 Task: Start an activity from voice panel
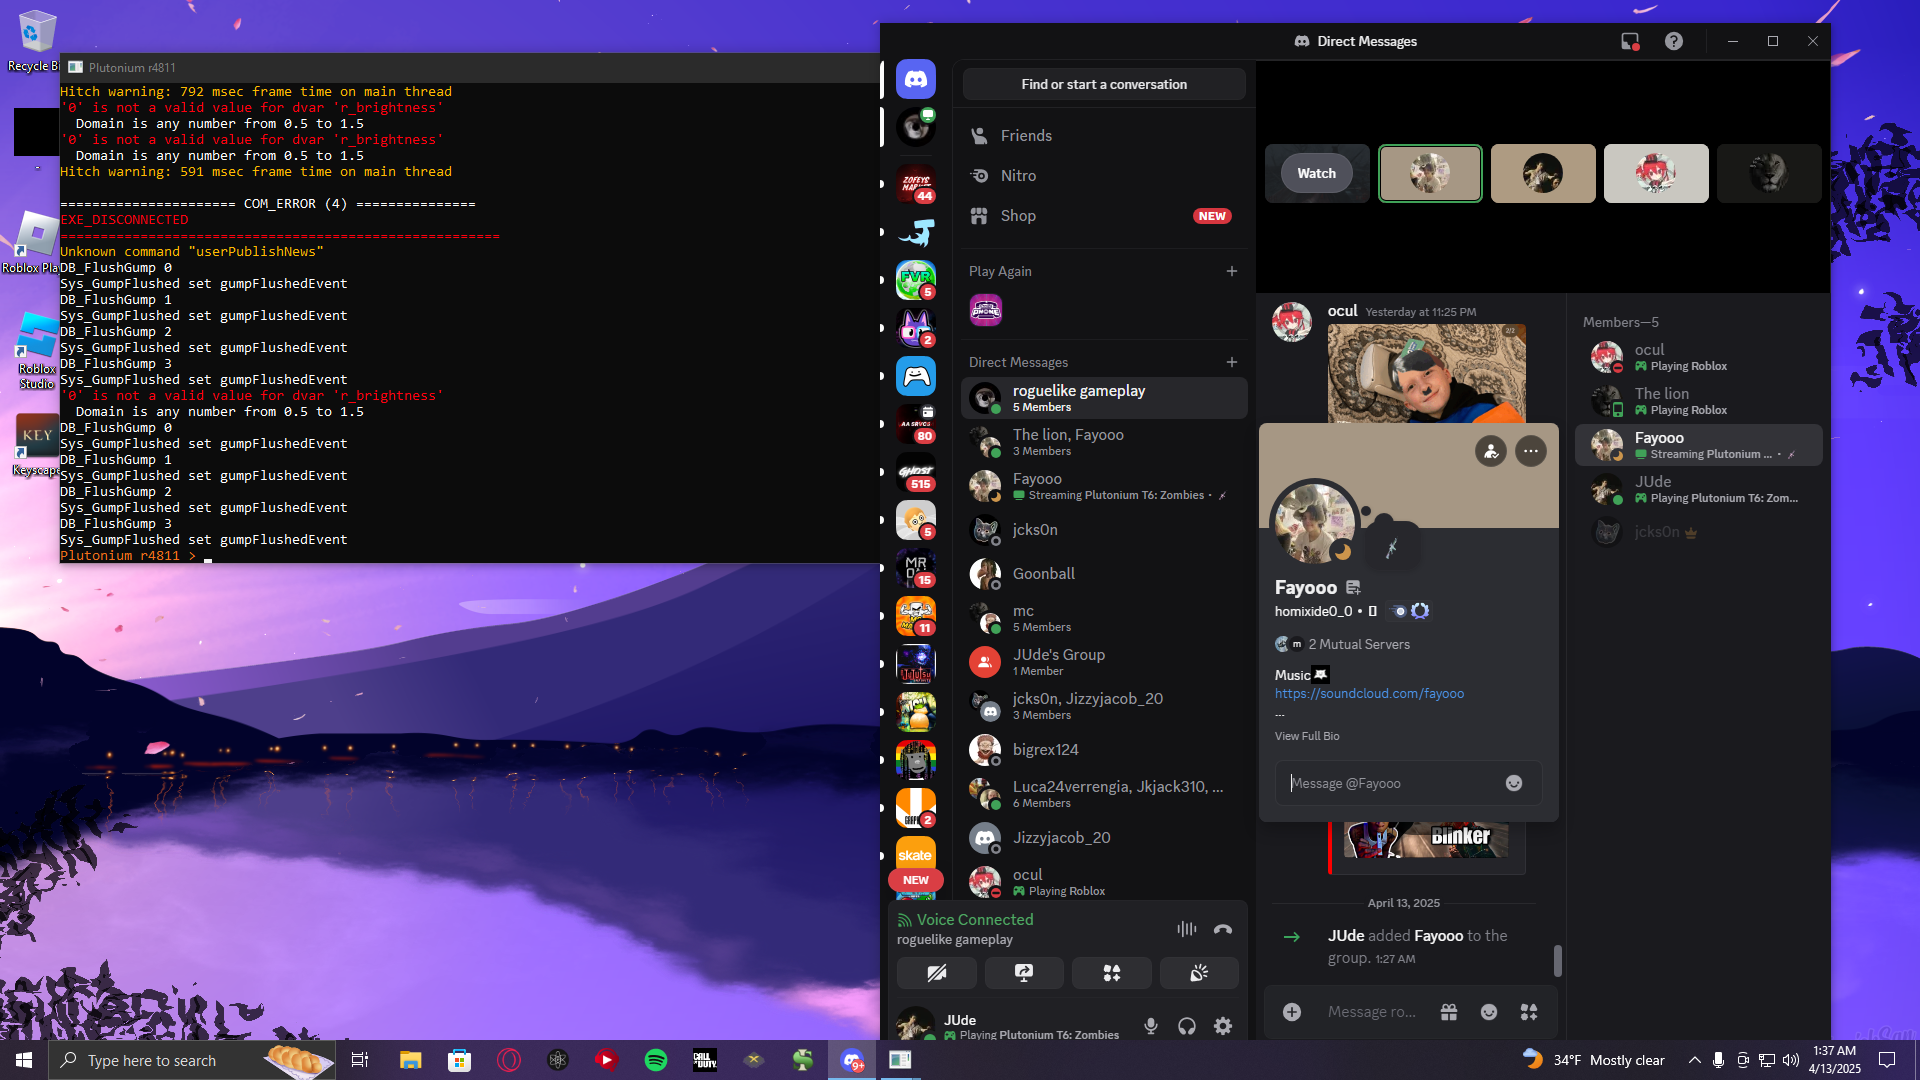pos(1111,972)
